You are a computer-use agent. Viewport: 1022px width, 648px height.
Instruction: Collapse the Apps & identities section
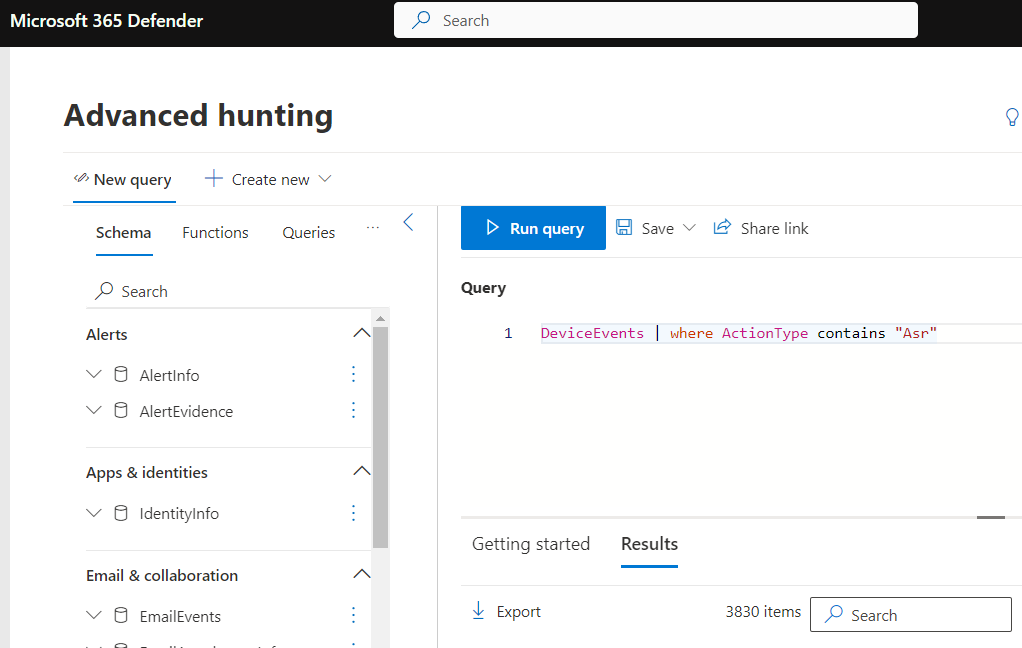pos(362,471)
